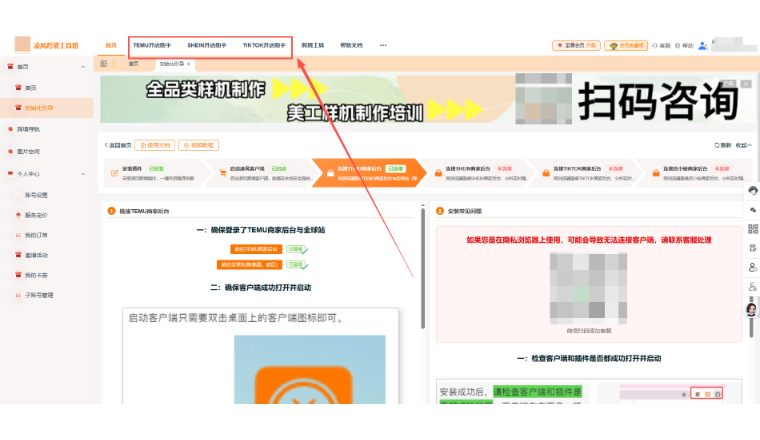This screenshot has width=760, height=440.
Task: Click the 安装常见问题 section heading
Action: (x=464, y=211)
